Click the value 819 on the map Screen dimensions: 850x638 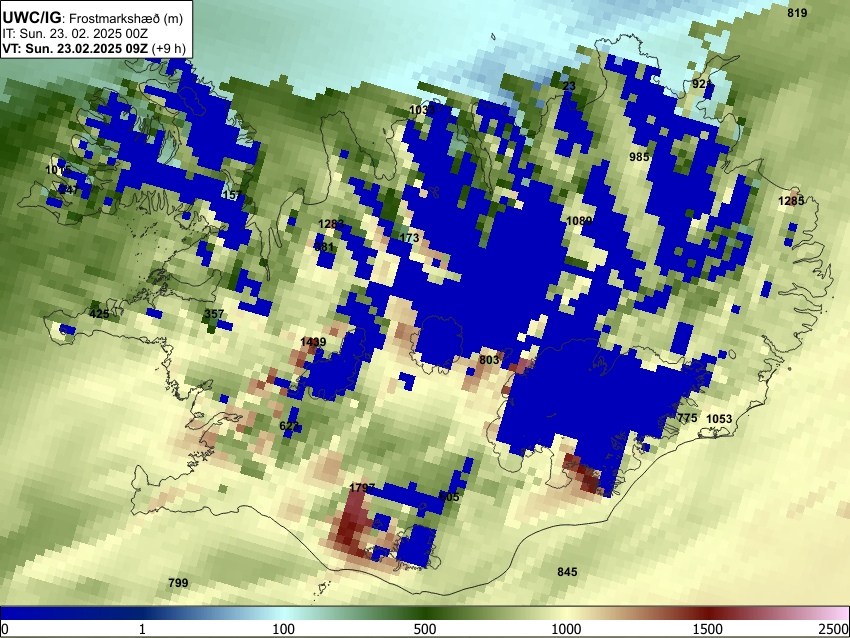(x=797, y=13)
